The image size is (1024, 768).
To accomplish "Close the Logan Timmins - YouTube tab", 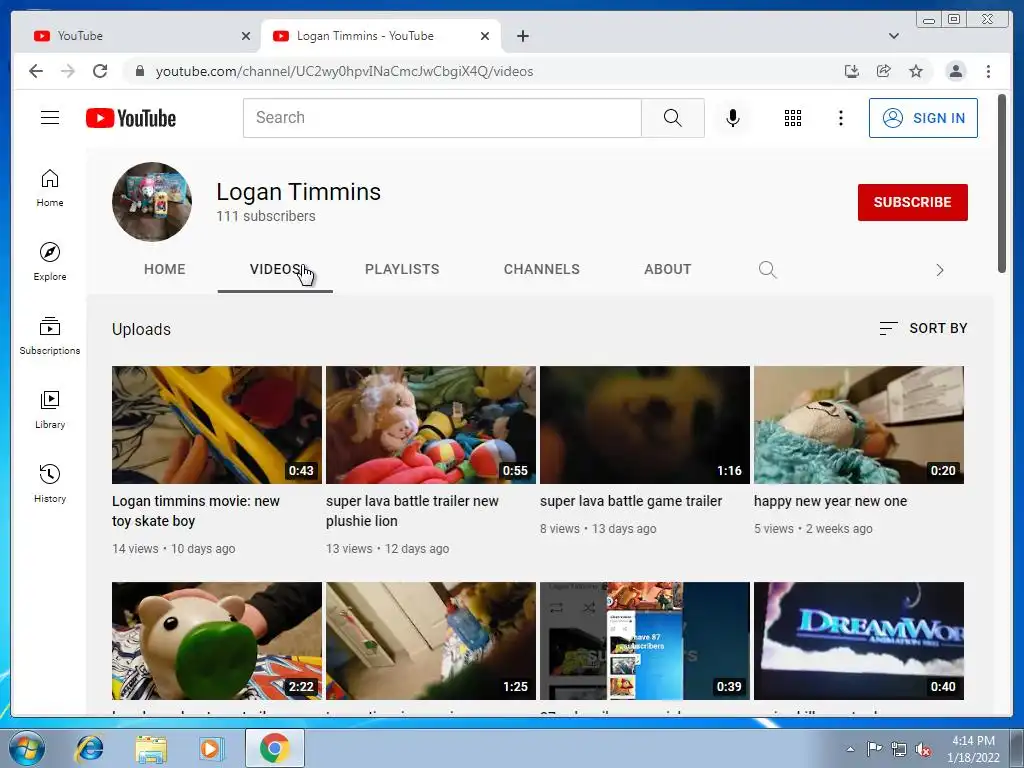I will (x=485, y=36).
